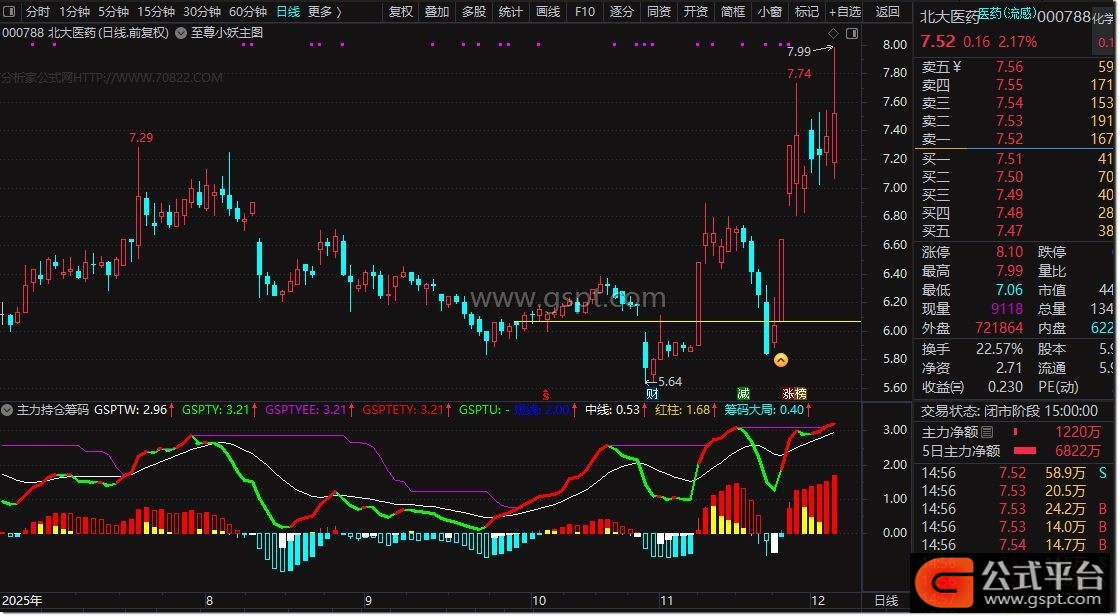Screen dimensions: 1120x616
Task: Switch to the 60分钟 period tab
Action: click(x=248, y=12)
